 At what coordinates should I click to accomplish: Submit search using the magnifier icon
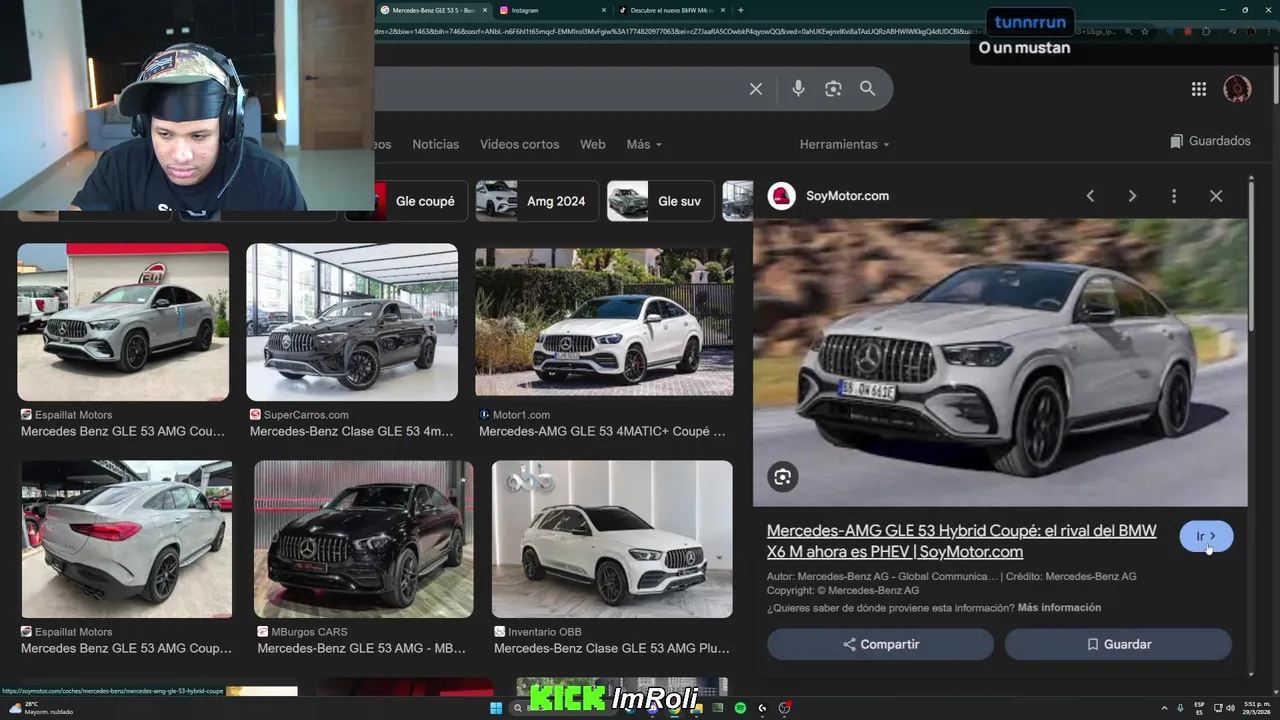[x=868, y=89]
